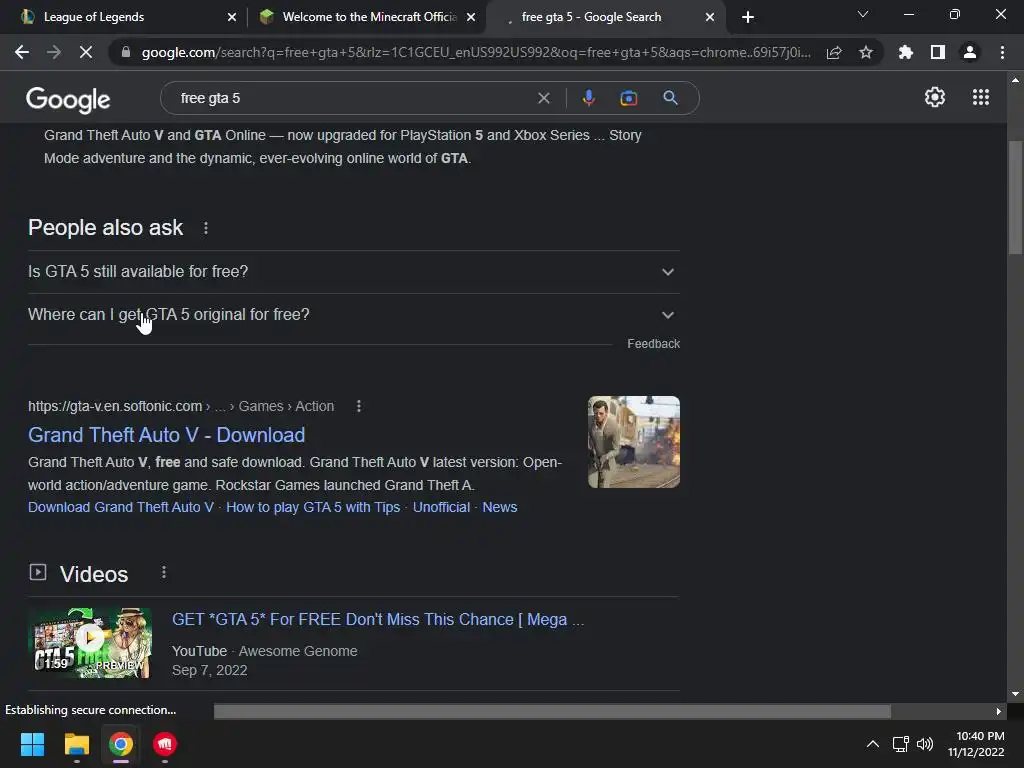Open network status in the tray
This screenshot has height=768, width=1024.
pos(901,744)
